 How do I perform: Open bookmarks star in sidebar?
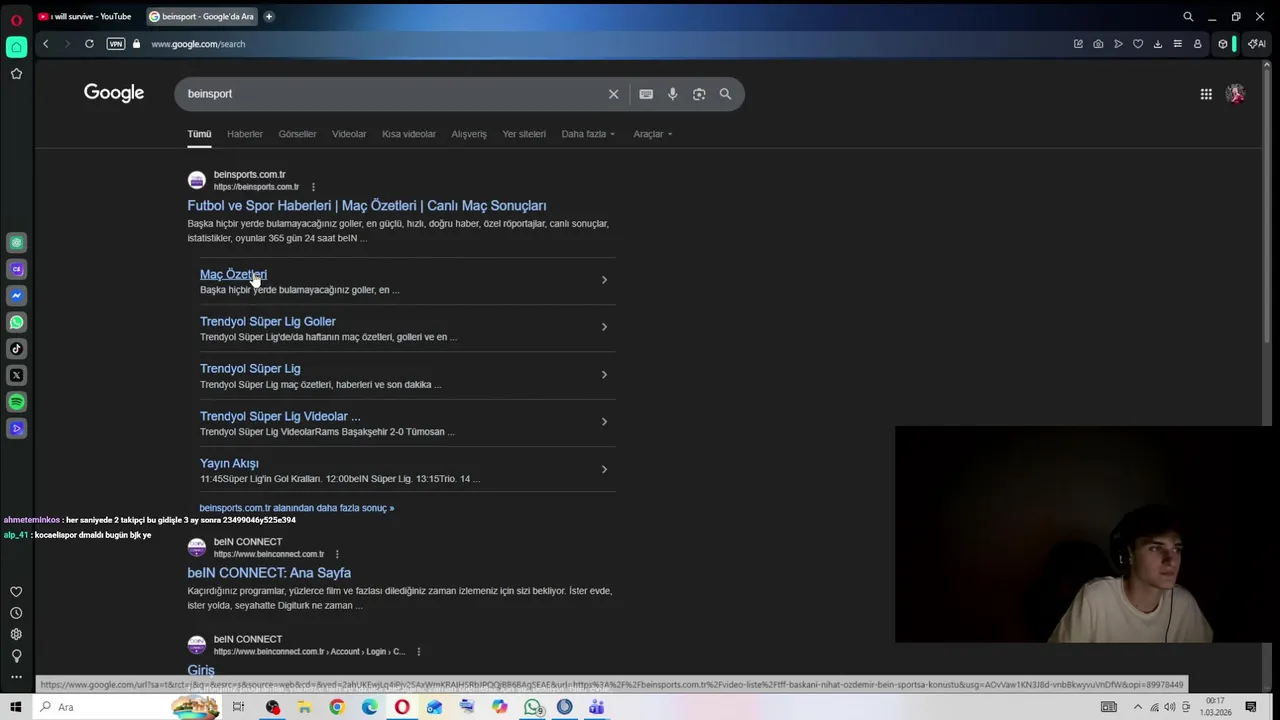tap(16, 74)
